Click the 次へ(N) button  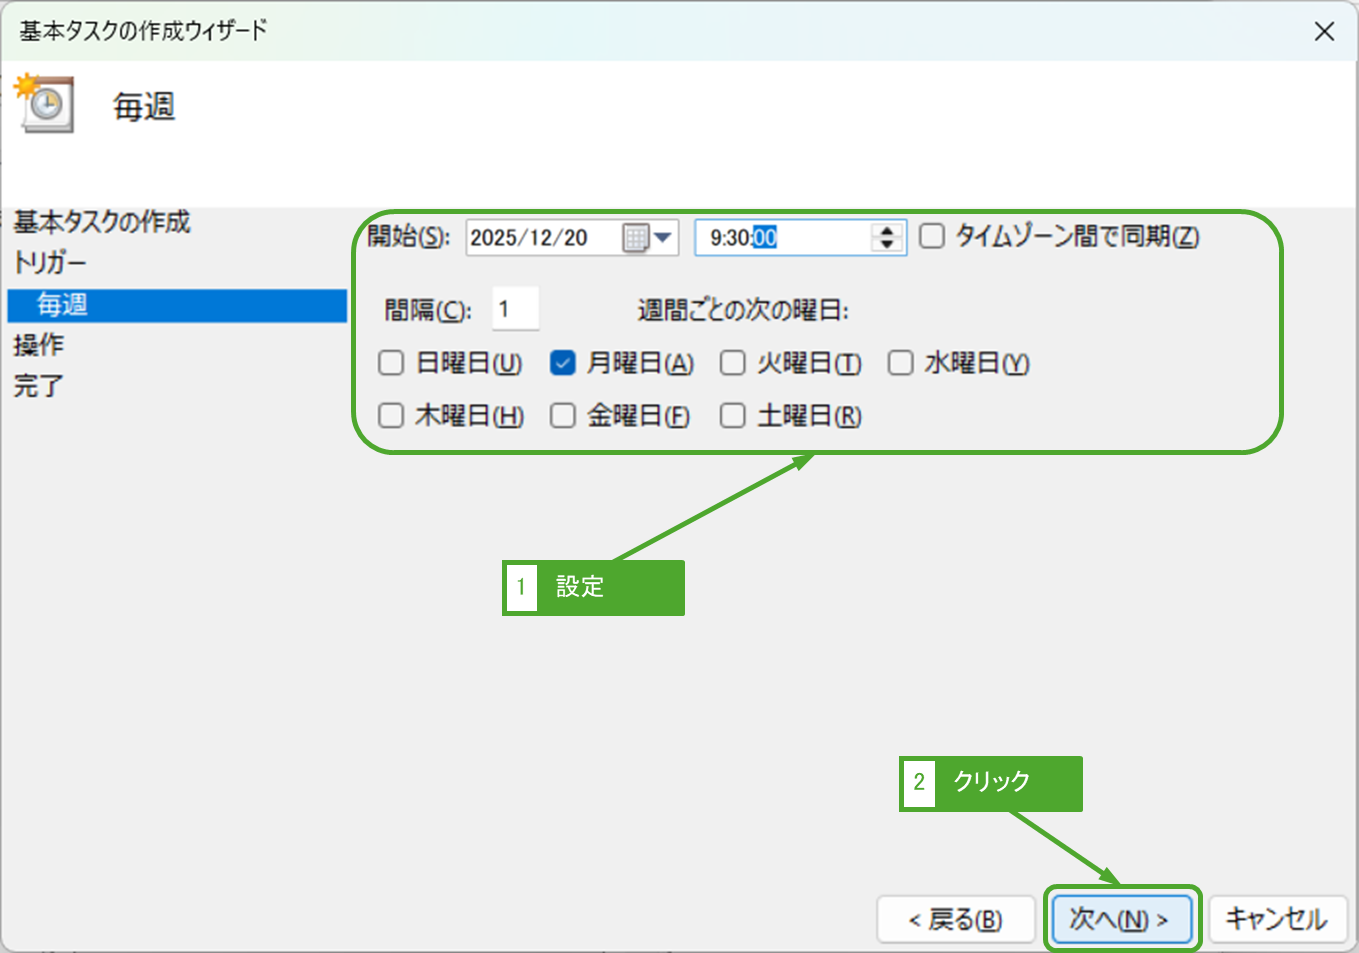[1121, 918]
